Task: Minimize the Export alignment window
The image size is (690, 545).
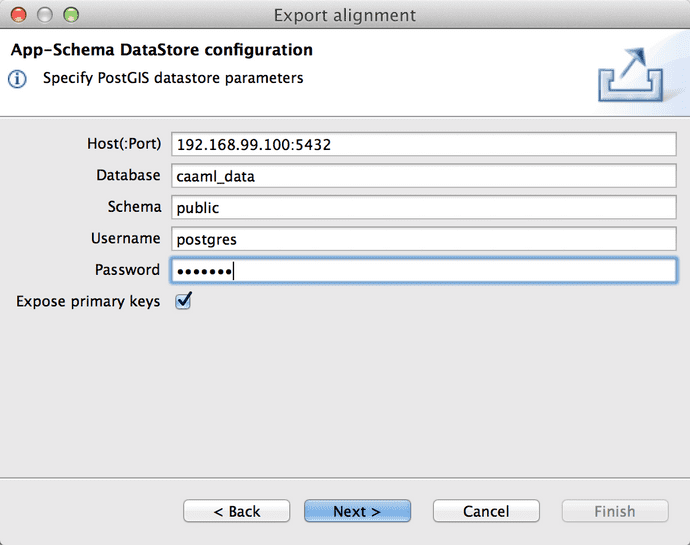Action: [x=44, y=15]
